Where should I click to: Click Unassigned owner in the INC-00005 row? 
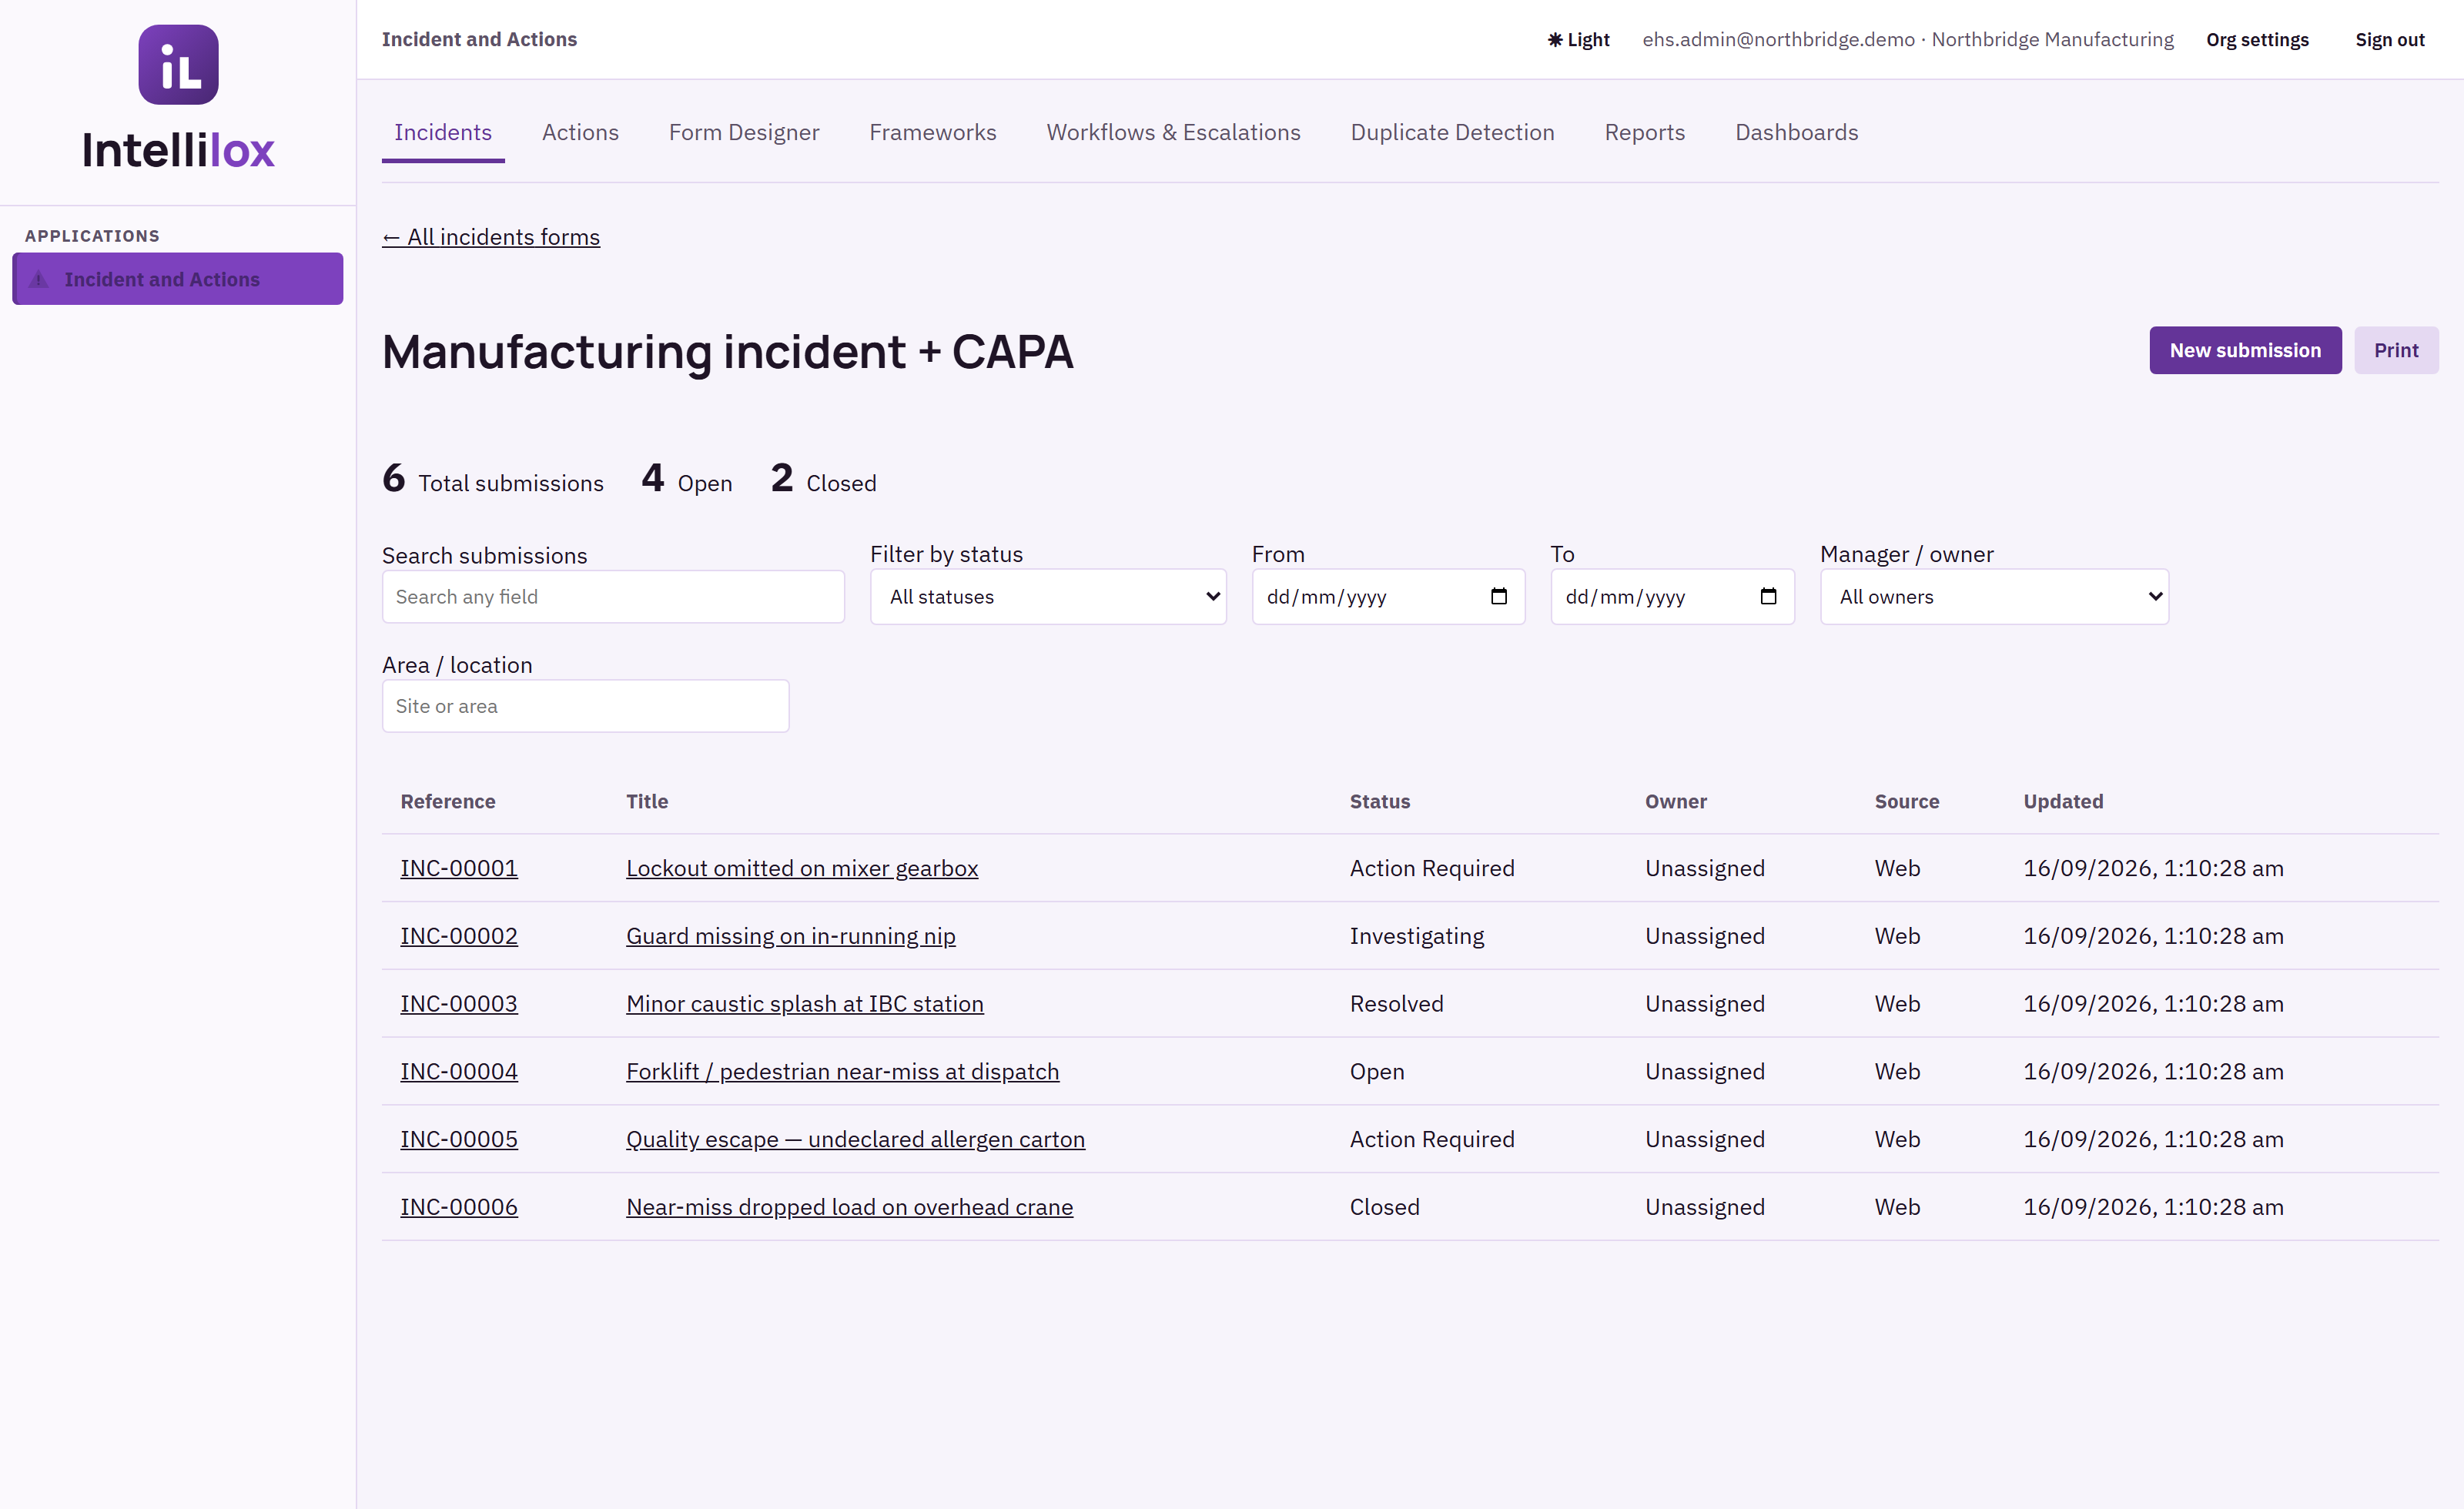coord(1705,1139)
